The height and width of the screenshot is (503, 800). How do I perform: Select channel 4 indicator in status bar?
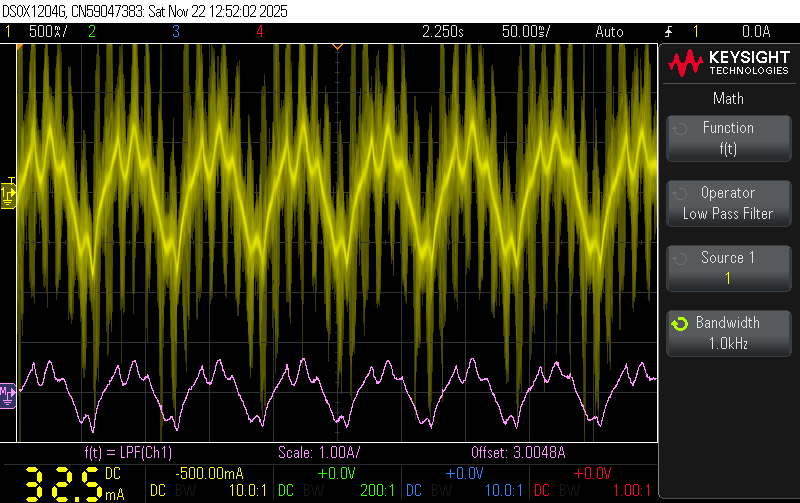[x=260, y=32]
